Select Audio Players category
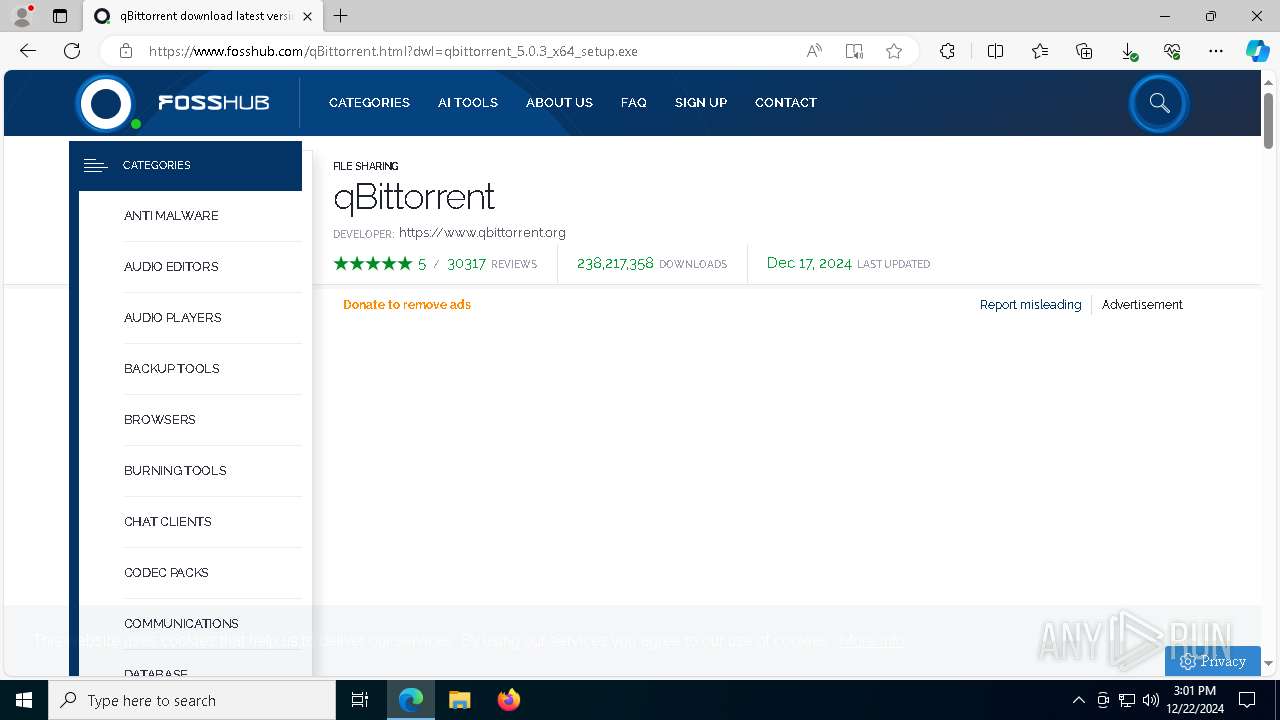1280x720 pixels. point(173,318)
